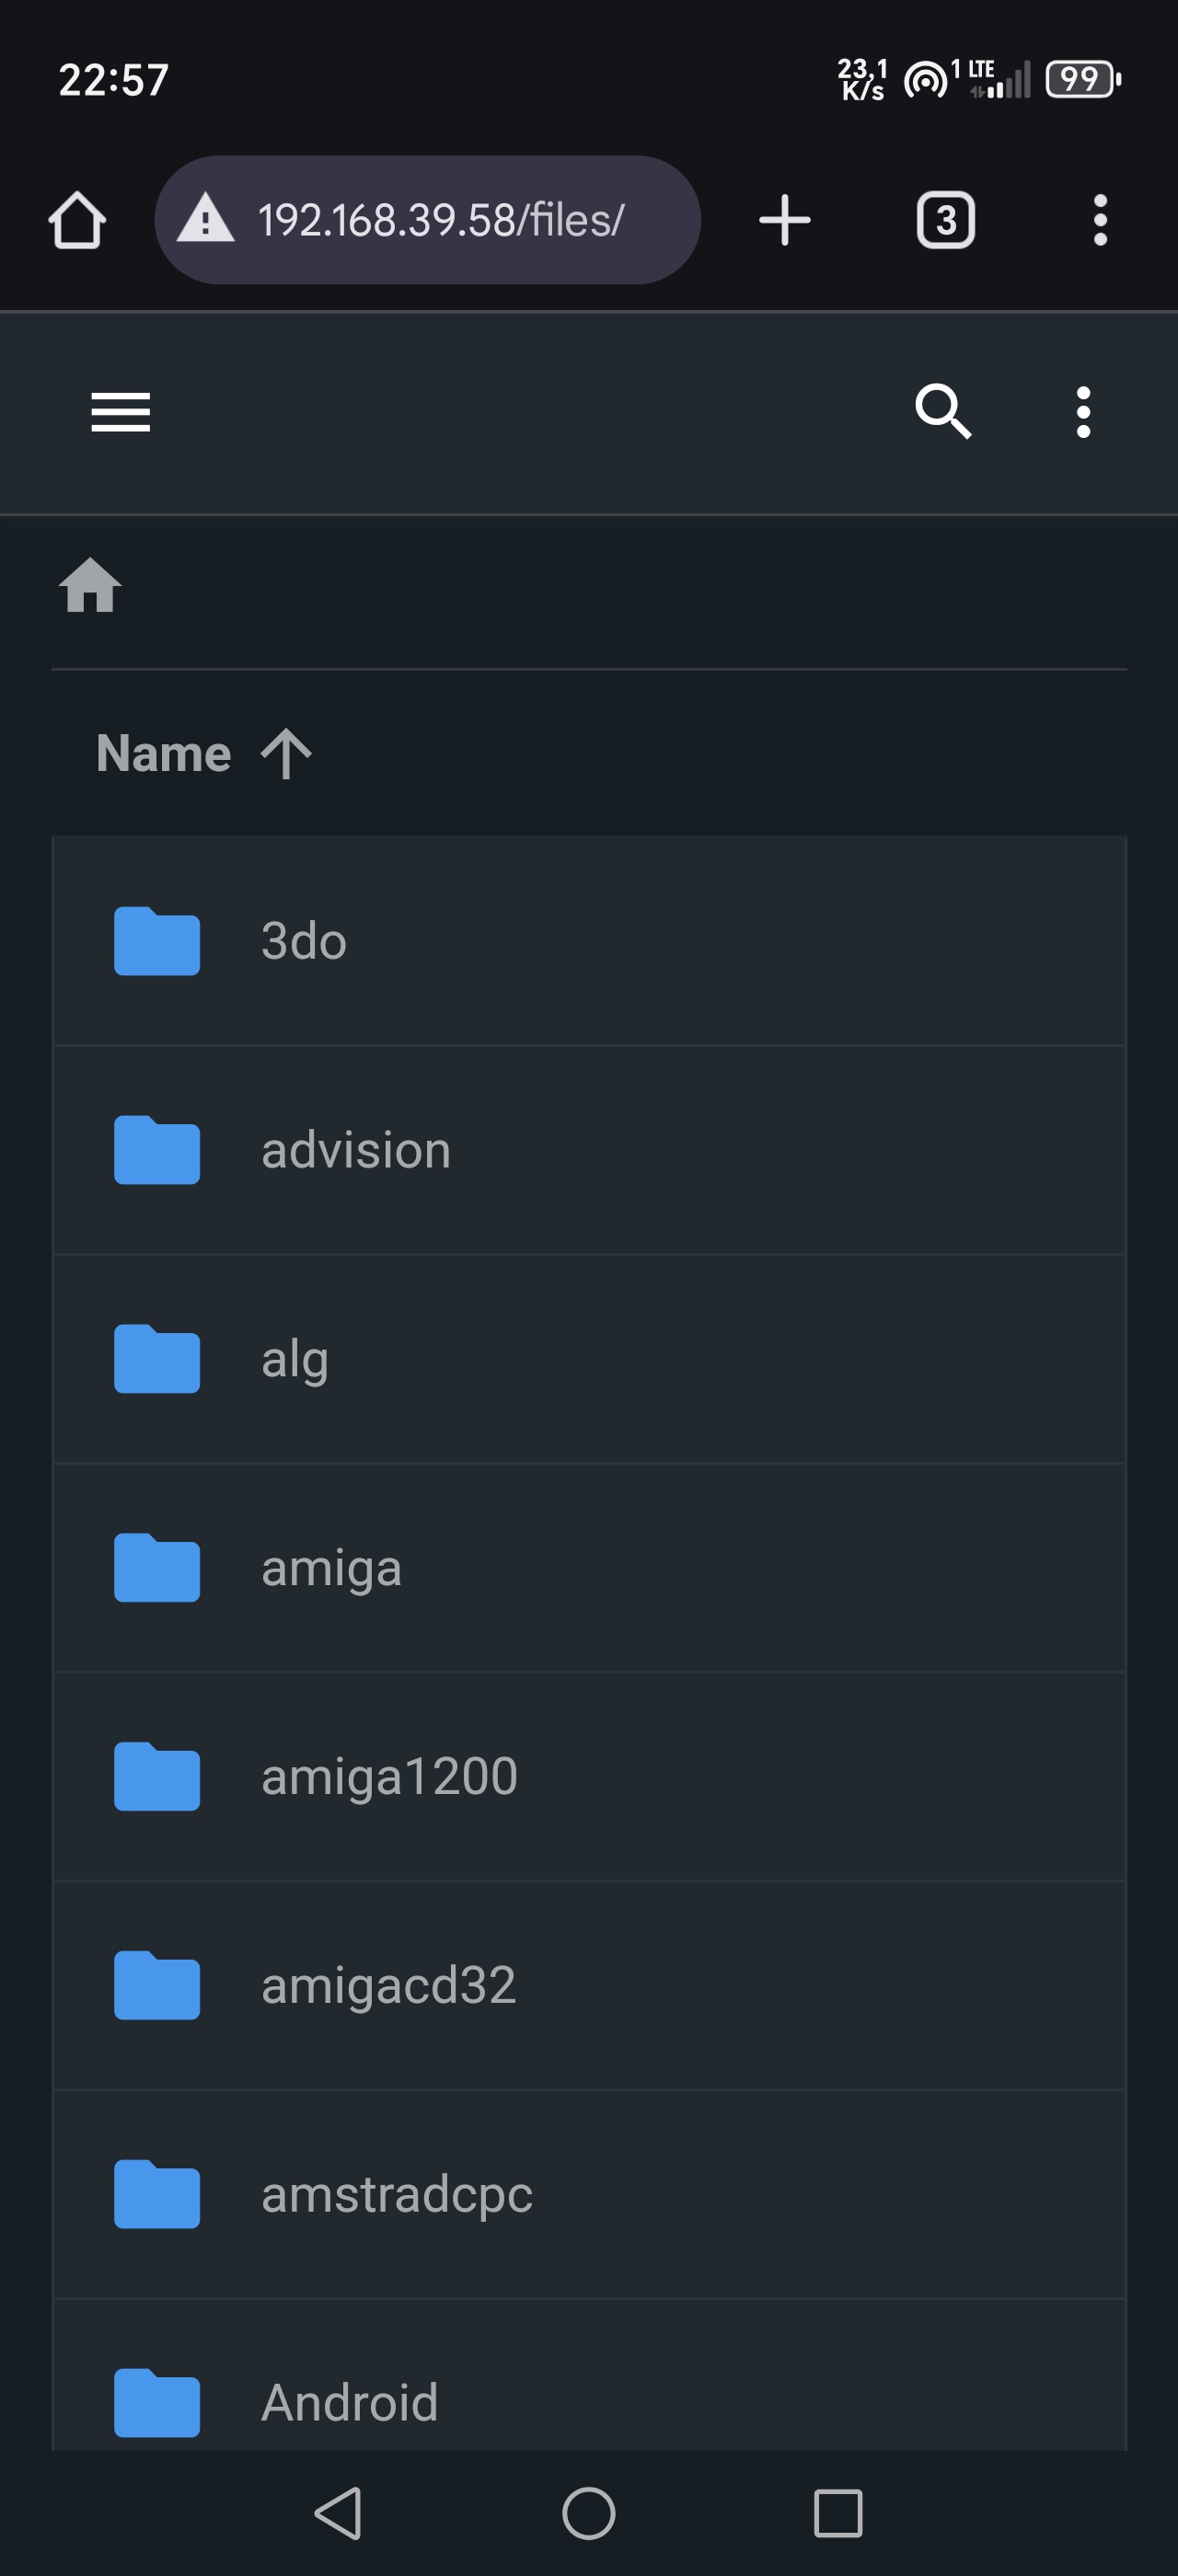1178x2576 pixels.
Task: Open the amiga1200 folder
Action: click(x=589, y=1777)
